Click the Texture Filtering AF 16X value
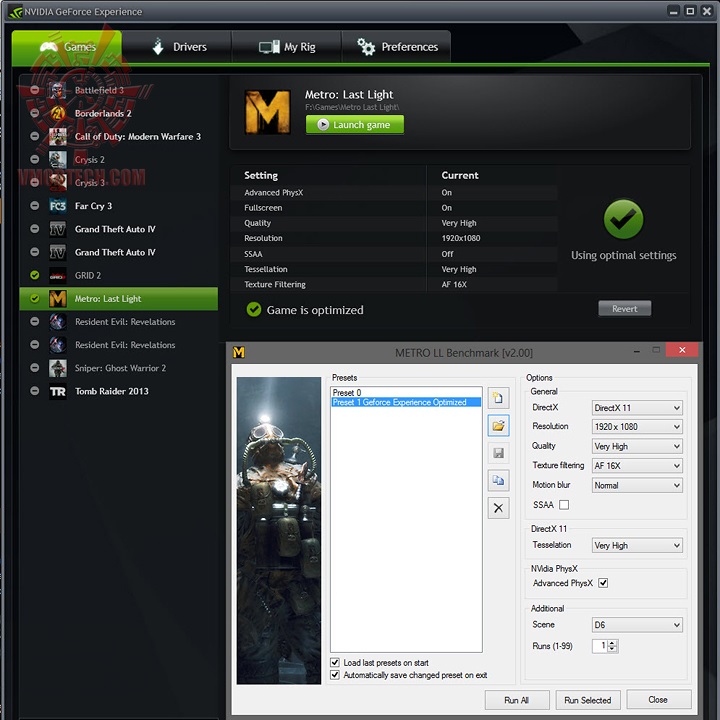This screenshot has height=720, width=720. click(454, 284)
